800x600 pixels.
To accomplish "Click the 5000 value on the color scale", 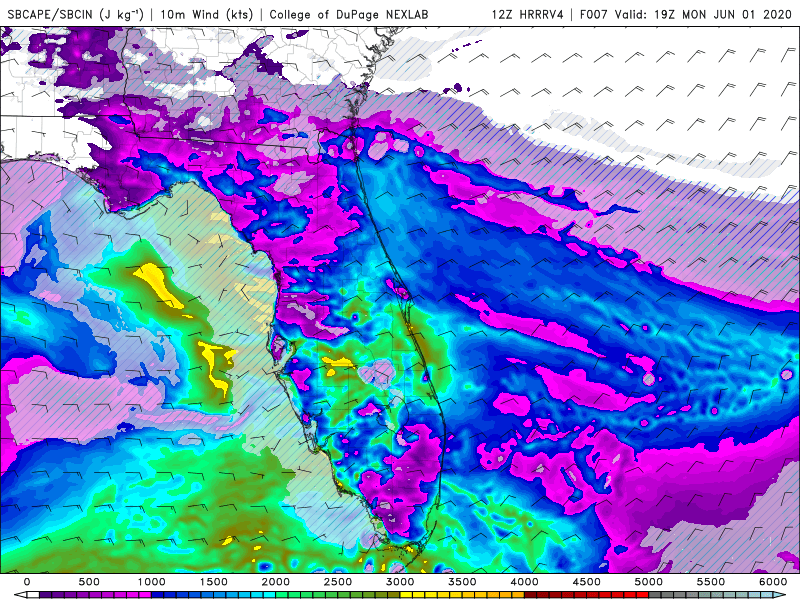I will 648,582.
